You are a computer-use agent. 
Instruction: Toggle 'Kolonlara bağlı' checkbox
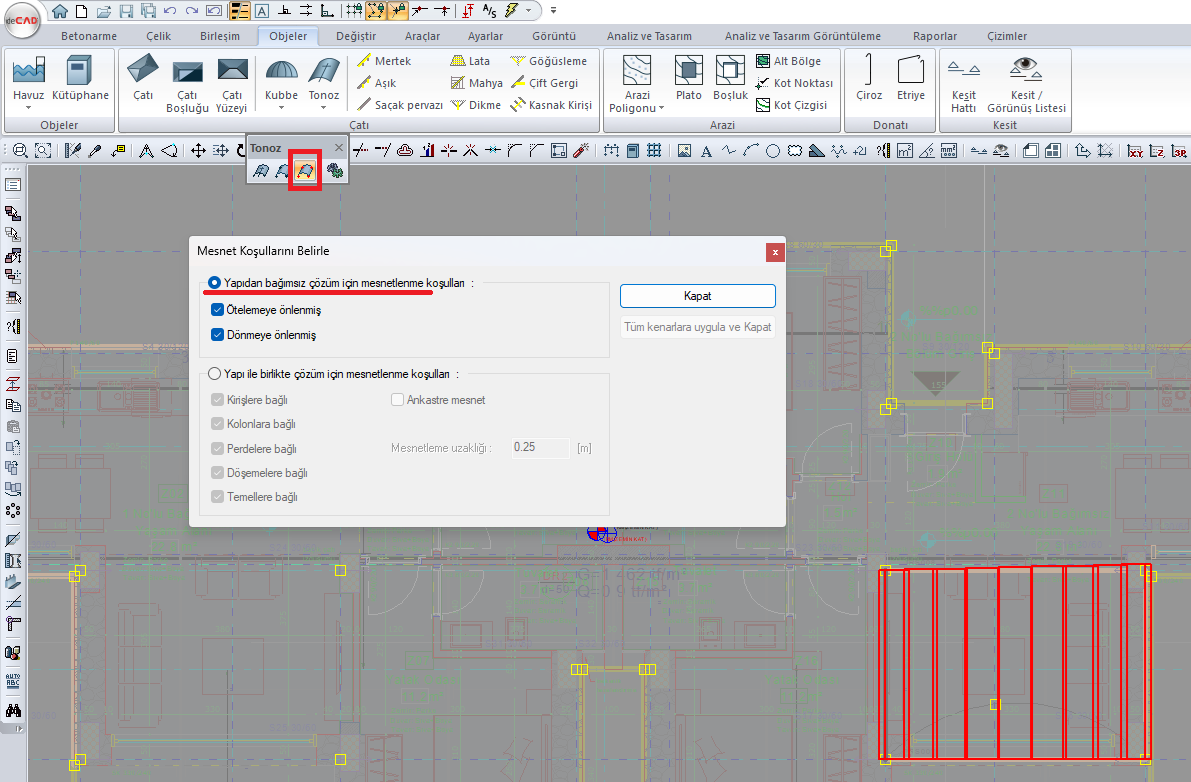pyautogui.click(x=217, y=424)
